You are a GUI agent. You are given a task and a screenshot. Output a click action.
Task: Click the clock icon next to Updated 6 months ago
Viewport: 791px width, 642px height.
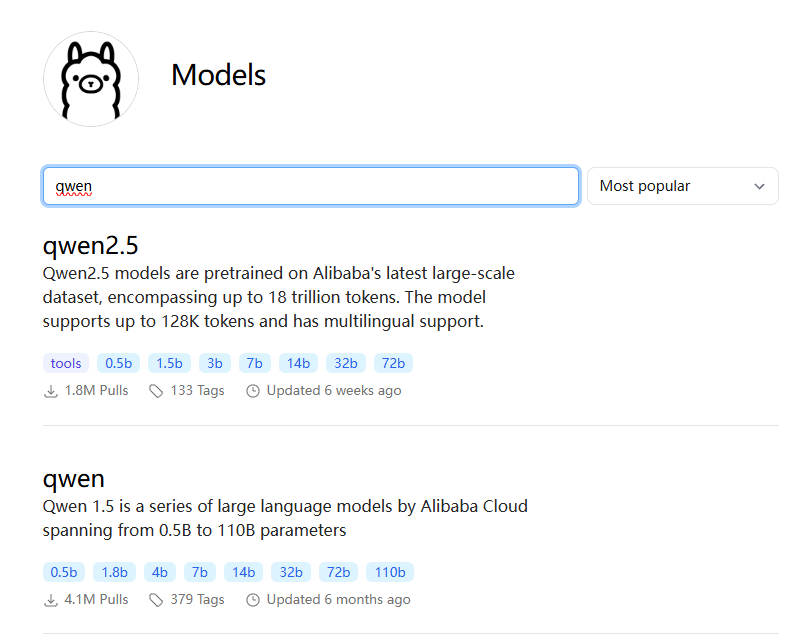(x=253, y=600)
